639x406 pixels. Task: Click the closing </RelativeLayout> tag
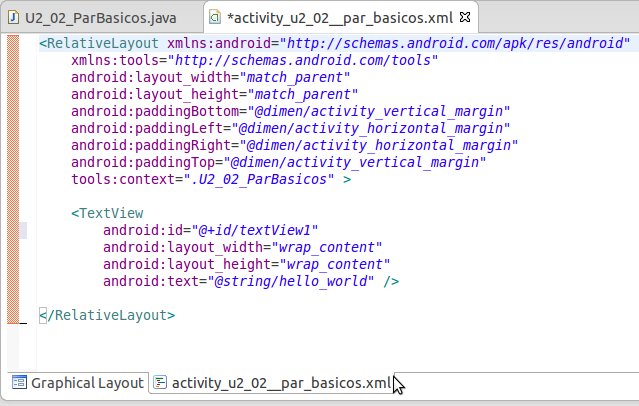tap(107, 315)
